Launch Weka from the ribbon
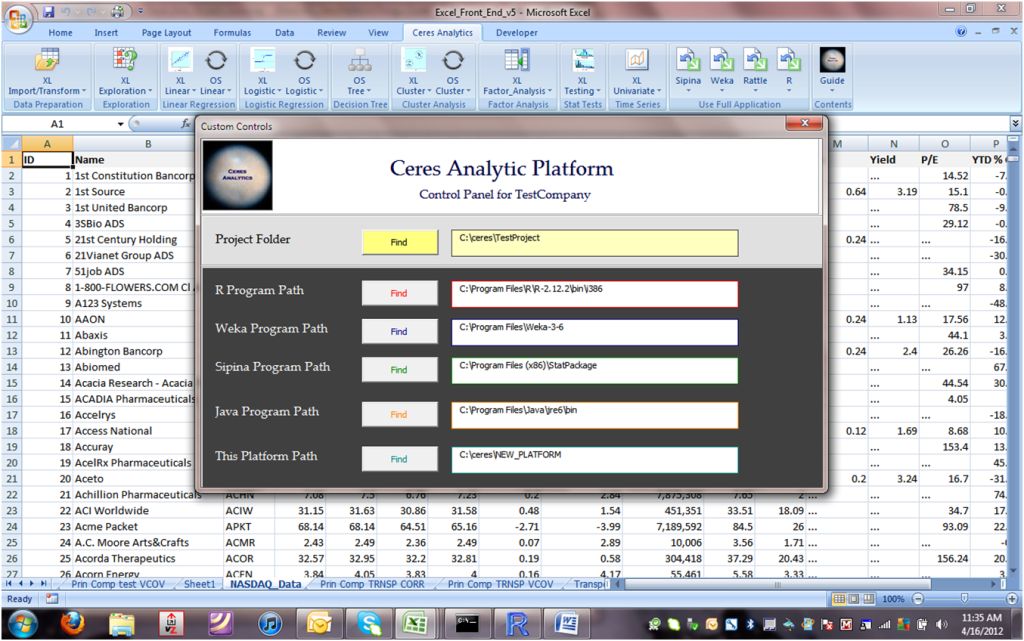The width and height of the screenshot is (1024, 641). (x=722, y=69)
